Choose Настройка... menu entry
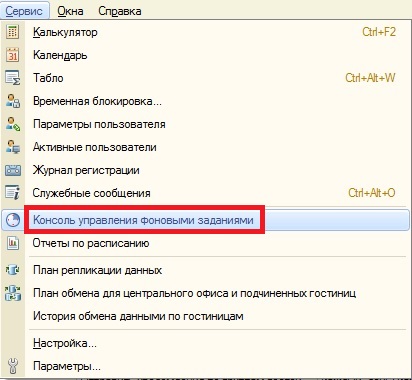 pos(206,343)
